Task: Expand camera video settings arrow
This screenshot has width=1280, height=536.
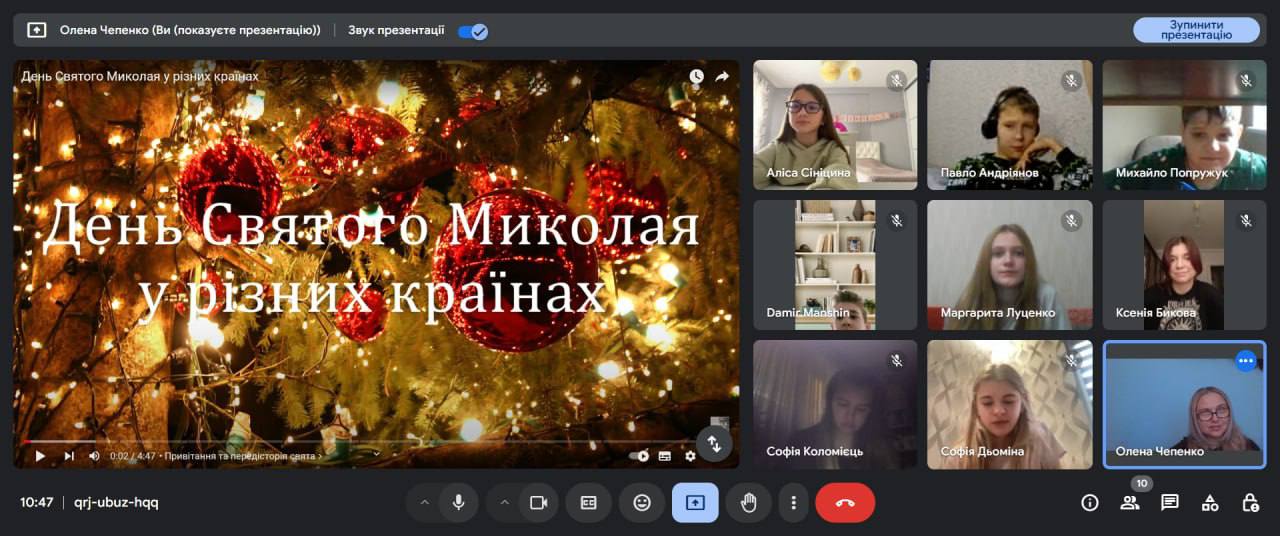Action: (504, 503)
